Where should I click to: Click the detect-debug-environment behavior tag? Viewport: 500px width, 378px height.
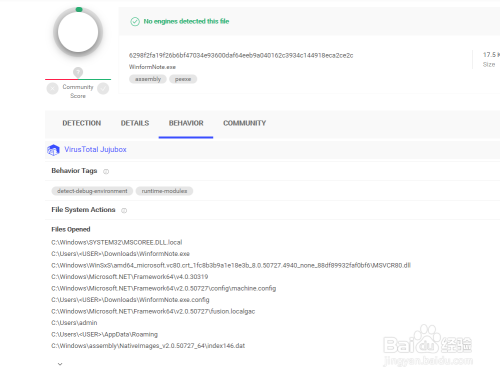(92, 191)
